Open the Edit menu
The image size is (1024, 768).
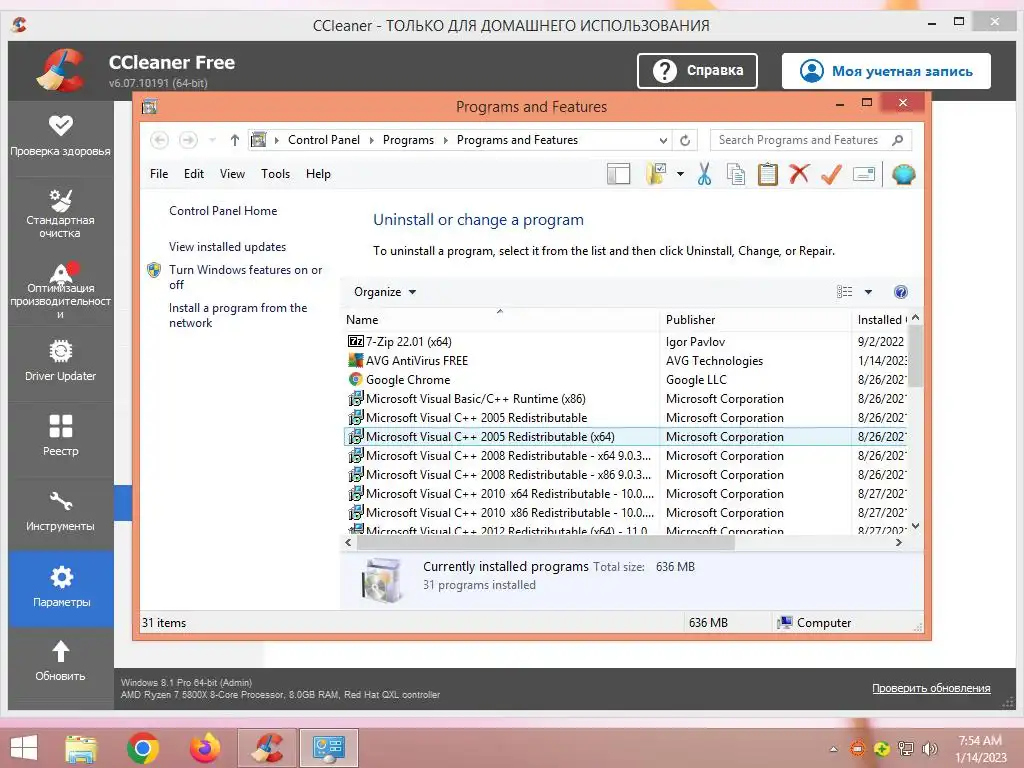194,174
